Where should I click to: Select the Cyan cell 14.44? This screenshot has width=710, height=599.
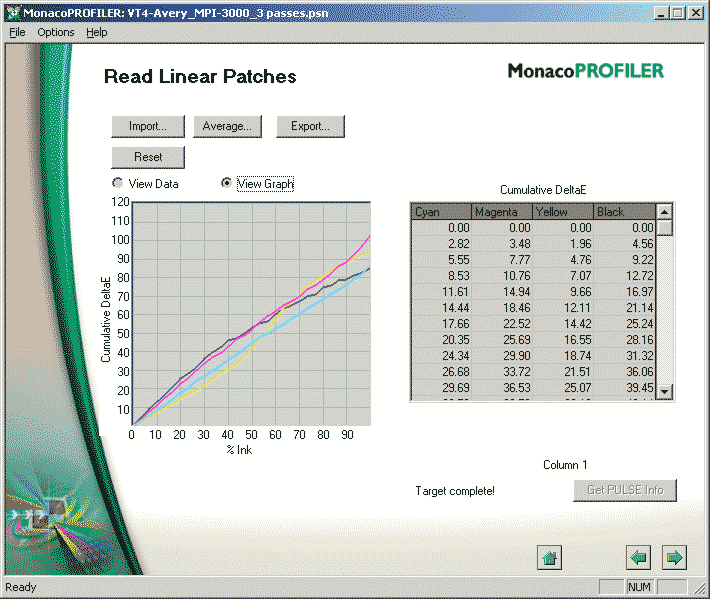click(x=441, y=308)
